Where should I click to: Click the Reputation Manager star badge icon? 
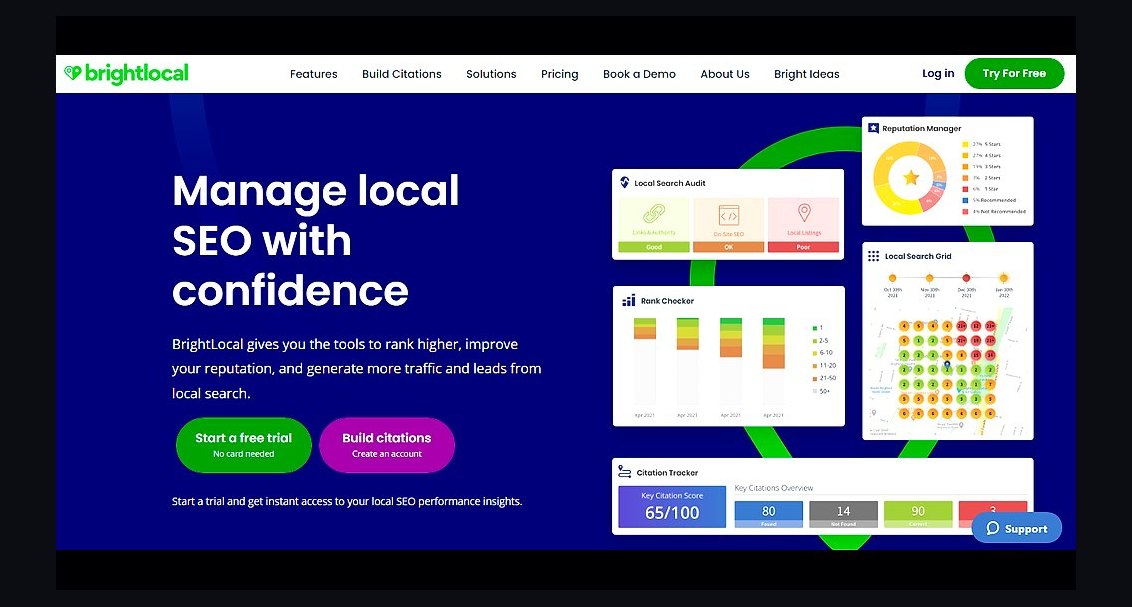pos(873,128)
